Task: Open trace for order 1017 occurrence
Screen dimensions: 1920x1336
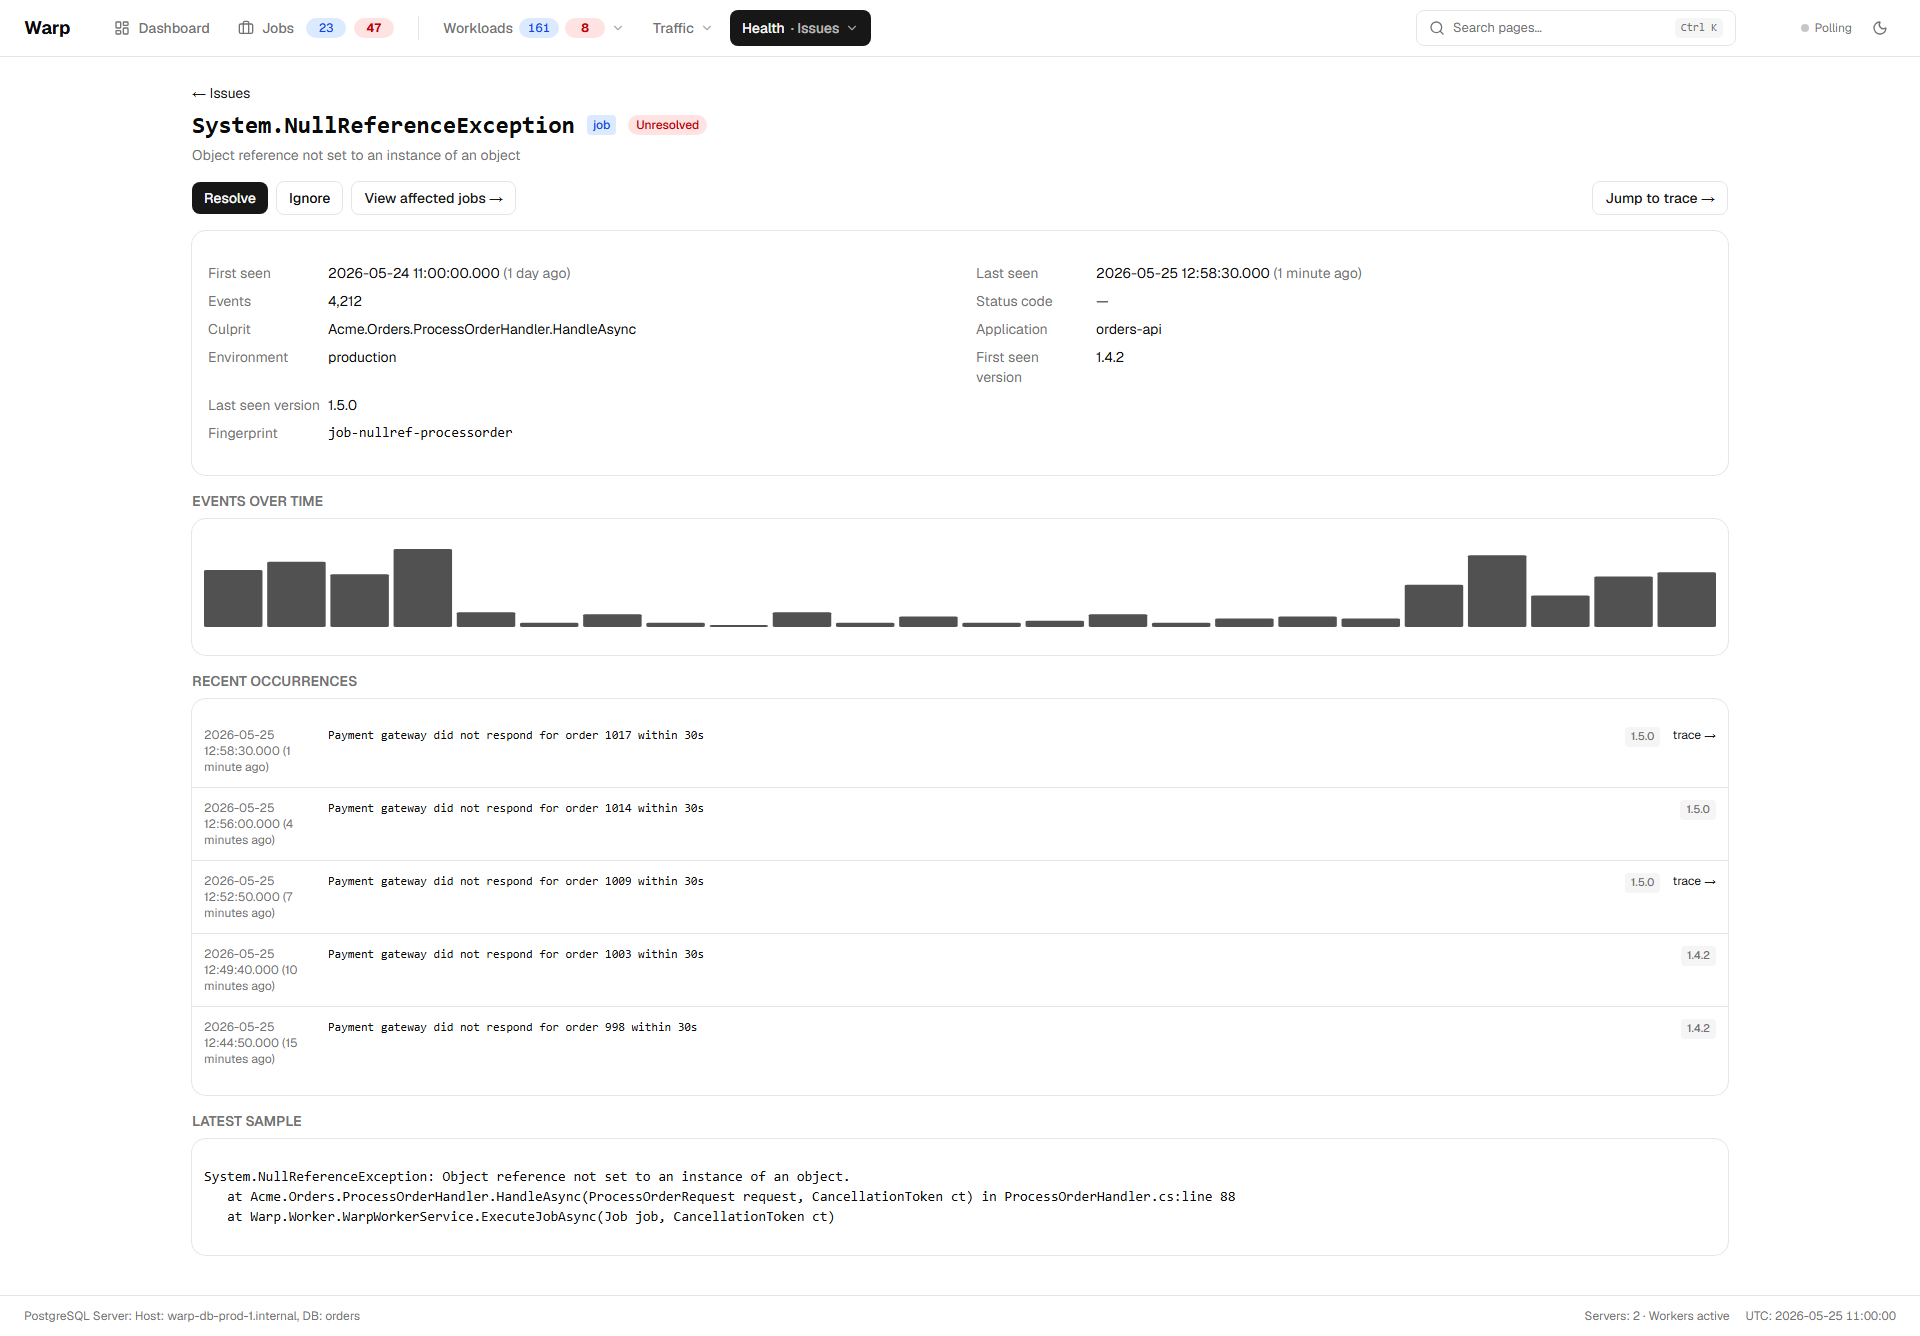Action: pyautogui.click(x=1694, y=736)
